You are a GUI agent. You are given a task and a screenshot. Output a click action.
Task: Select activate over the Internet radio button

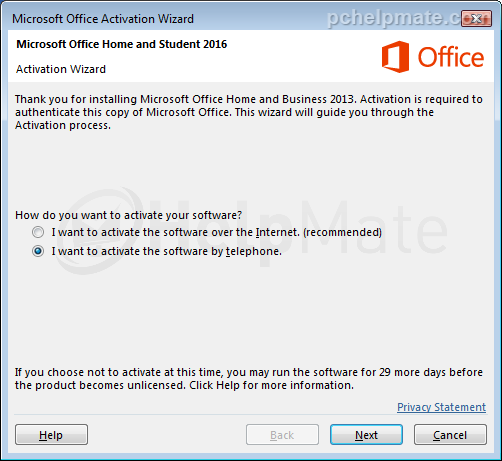click(38, 232)
